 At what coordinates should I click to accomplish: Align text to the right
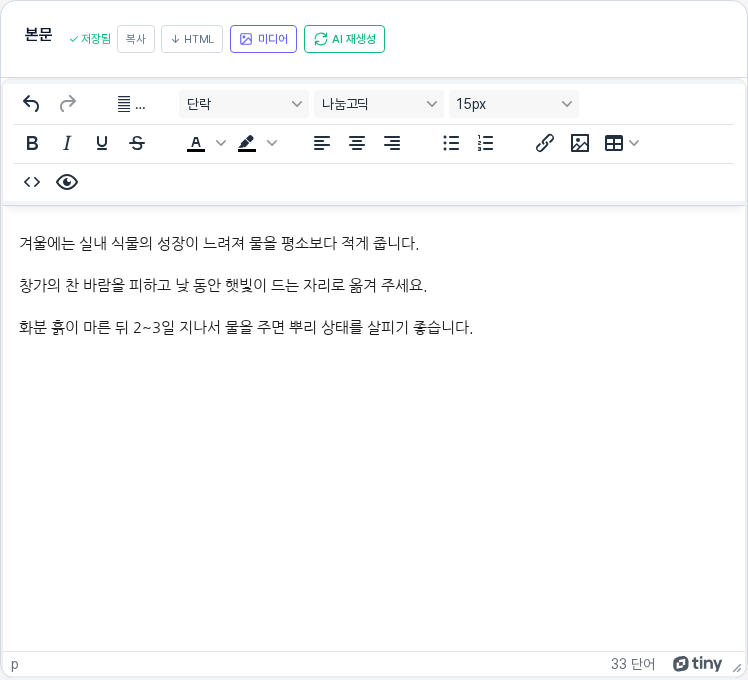392,143
